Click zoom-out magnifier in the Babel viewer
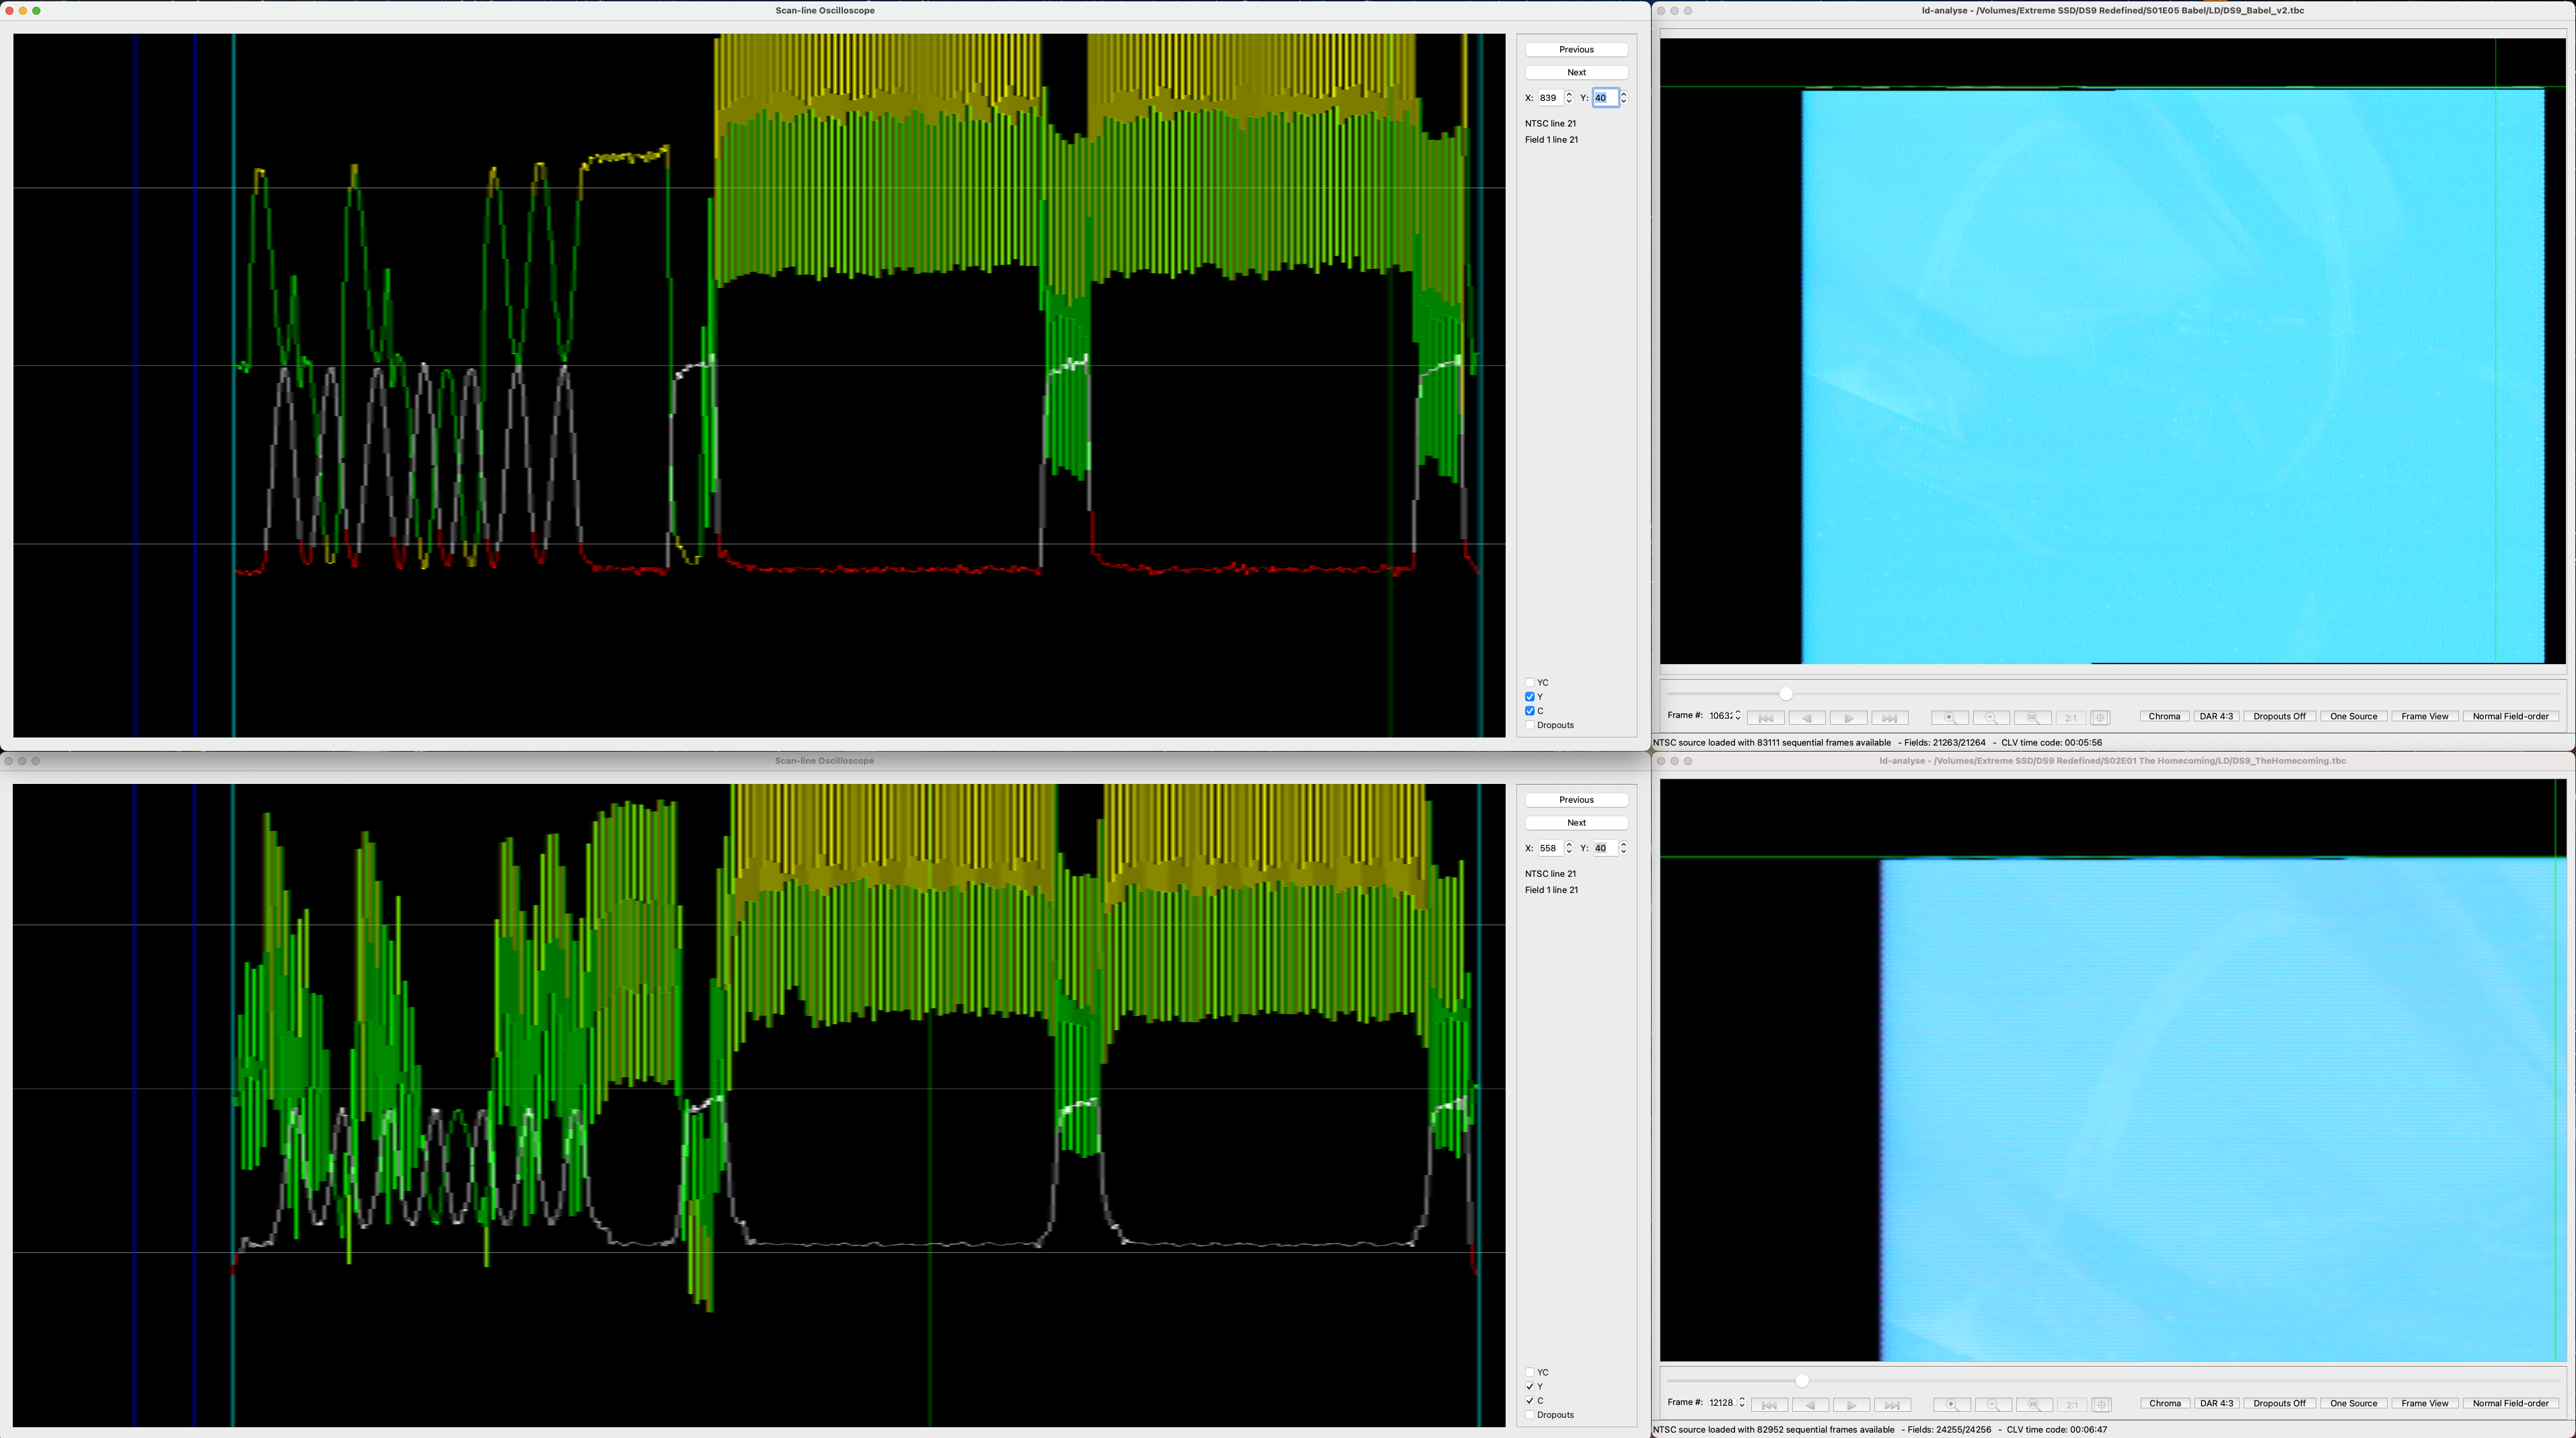Viewport: 2576px width, 1438px height. pos(1991,717)
